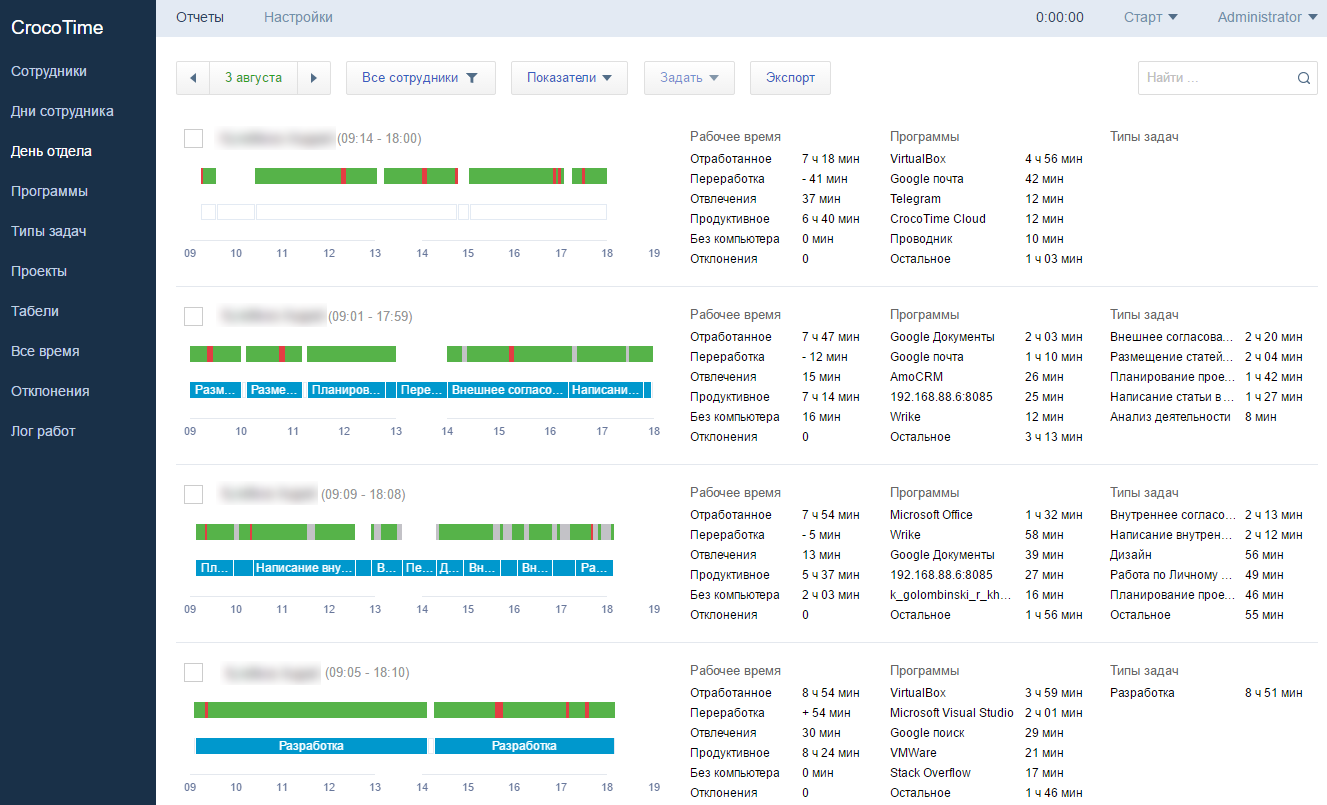Image resolution: width=1327 pixels, height=805 pixels.
Task: Click the Разработка 8 ч 51 мин entry
Action: [x=1206, y=693]
